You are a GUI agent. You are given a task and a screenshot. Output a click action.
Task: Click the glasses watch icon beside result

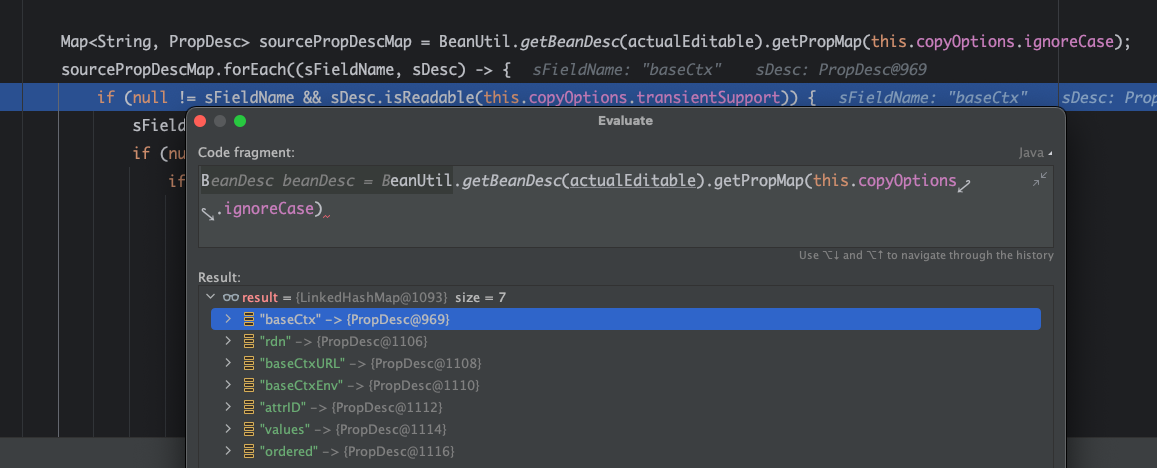pyautogui.click(x=230, y=297)
